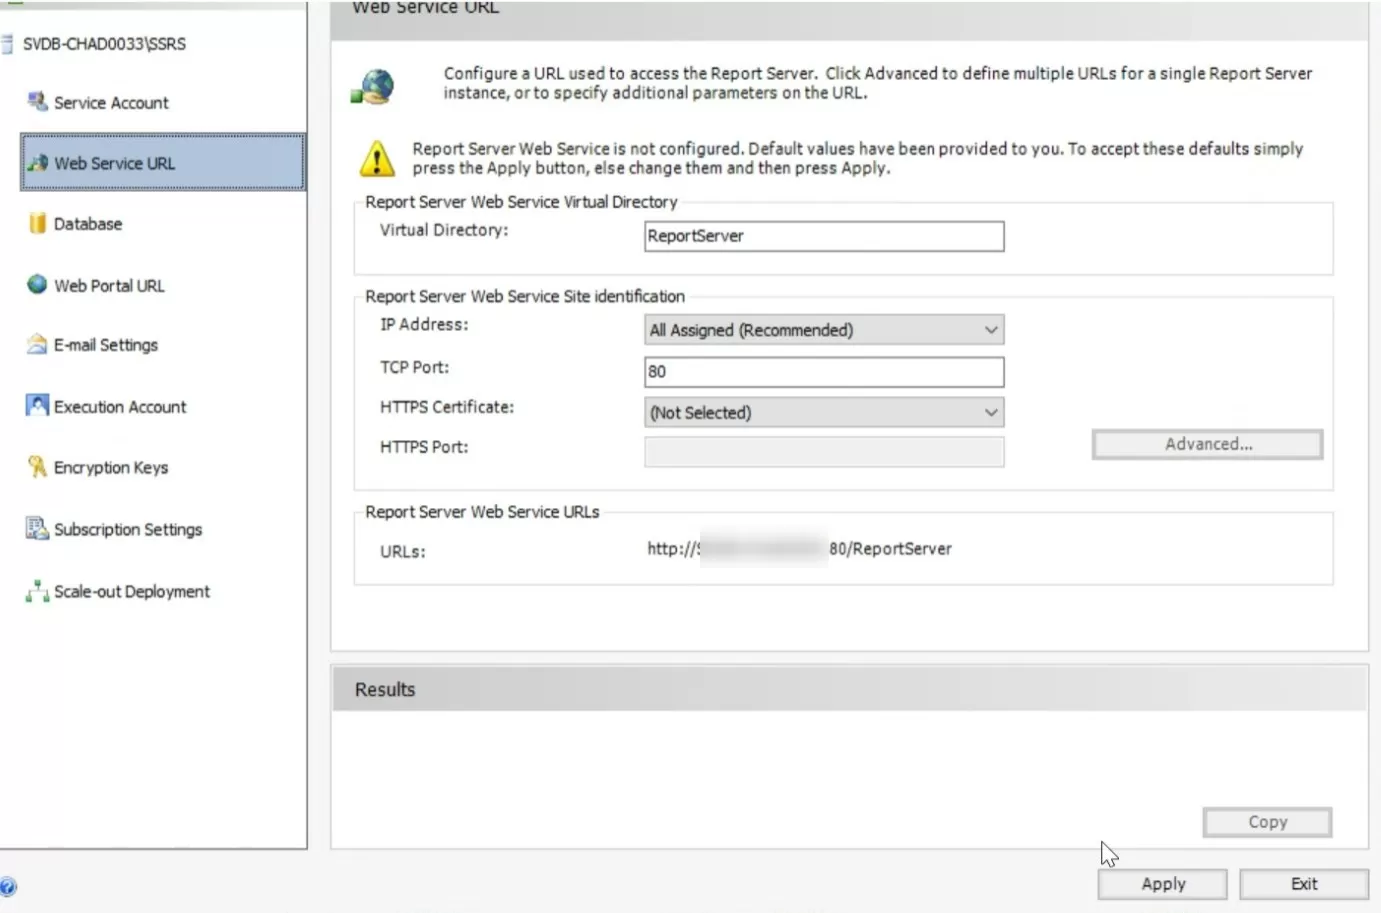Click the Subscription Settings icon
This screenshot has height=913, width=1381.
(x=37, y=528)
